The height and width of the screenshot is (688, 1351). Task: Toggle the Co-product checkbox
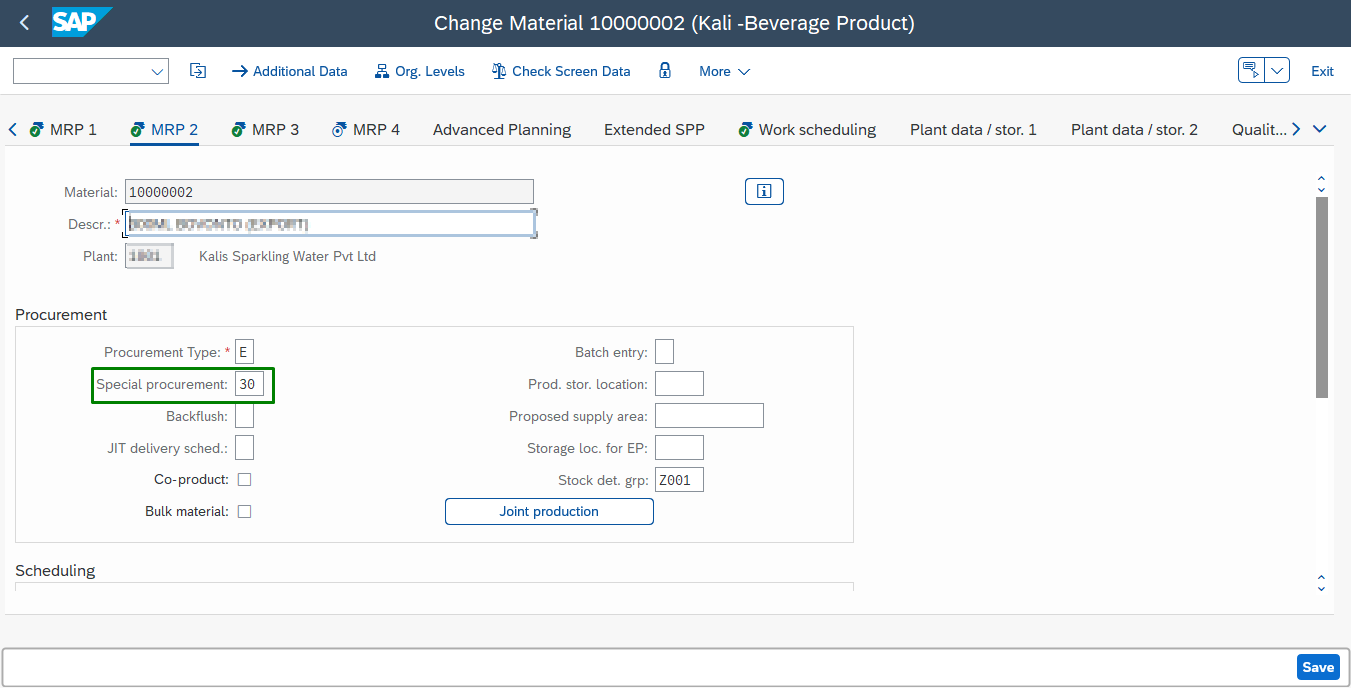coord(244,480)
